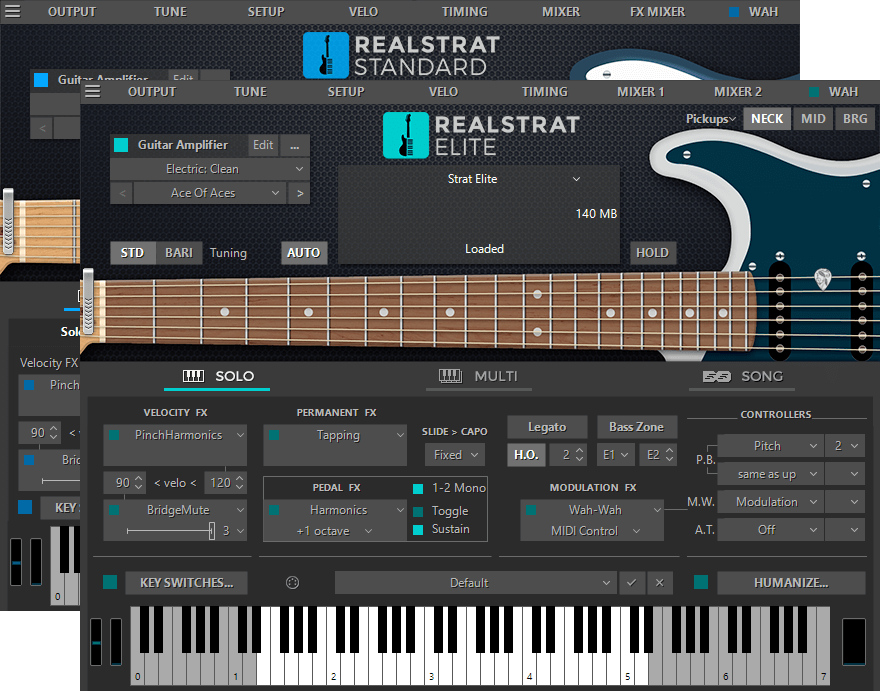Open the MIXER 1 menu

(640, 91)
